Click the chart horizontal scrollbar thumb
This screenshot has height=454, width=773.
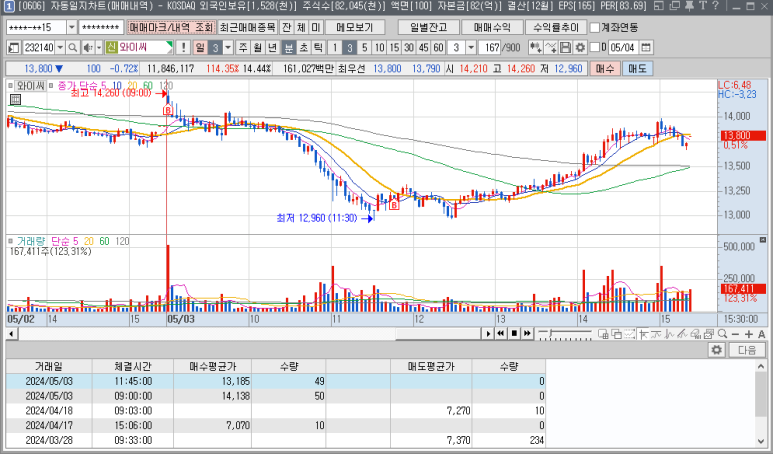click(438, 334)
